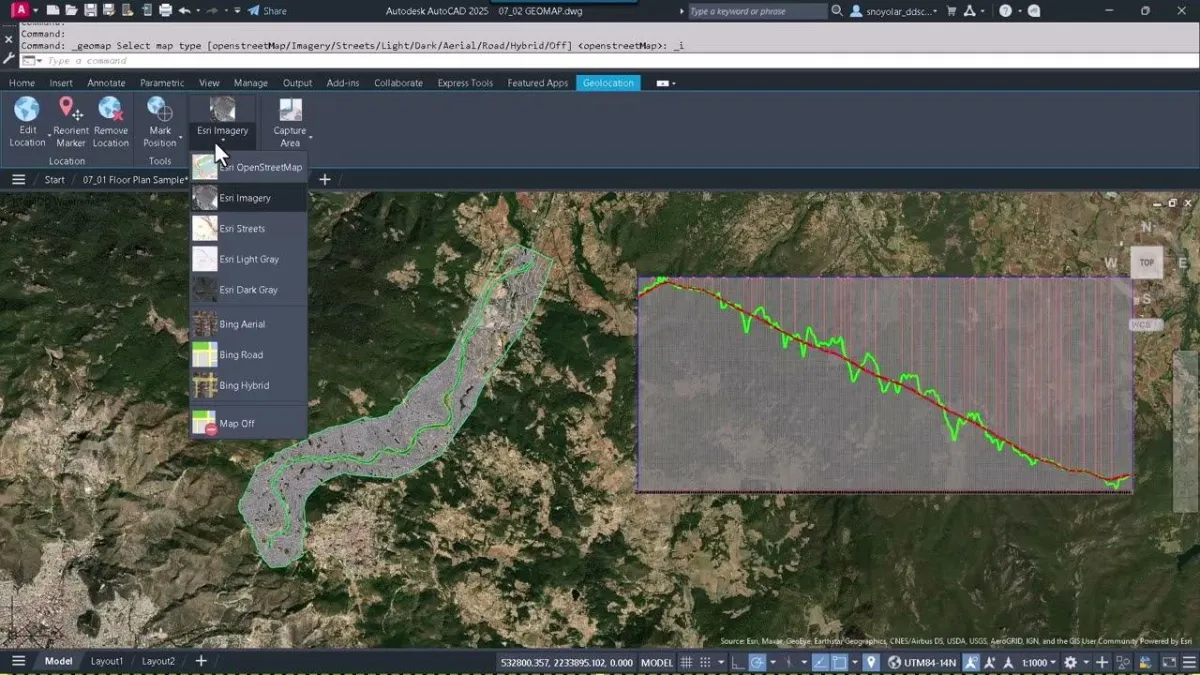Open the Featured Apps ribbon tab

[537, 83]
